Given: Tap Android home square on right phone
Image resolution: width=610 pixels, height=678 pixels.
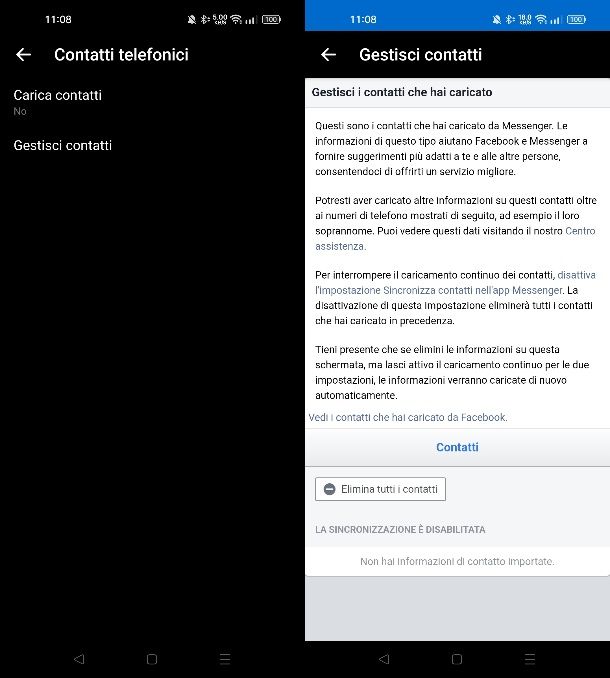Looking at the screenshot, I should (457, 659).
